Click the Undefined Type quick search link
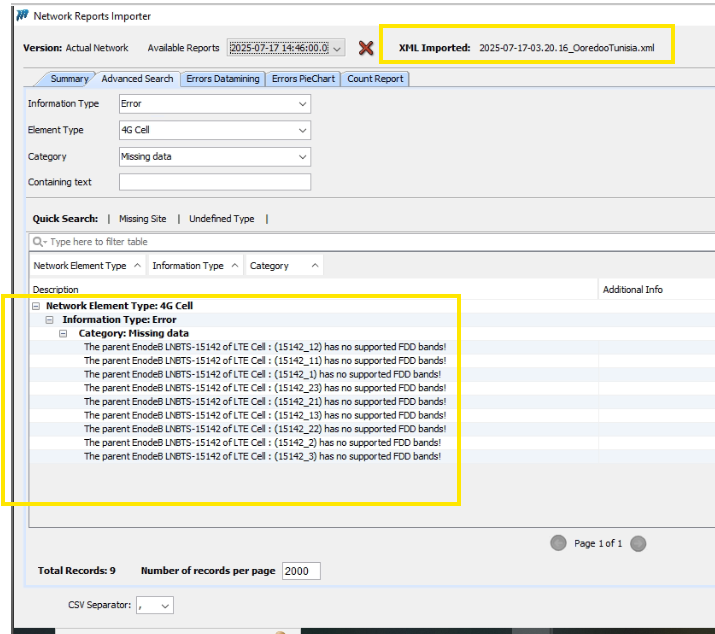Viewport: 715px width, 634px height. click(x=221, y=218)
